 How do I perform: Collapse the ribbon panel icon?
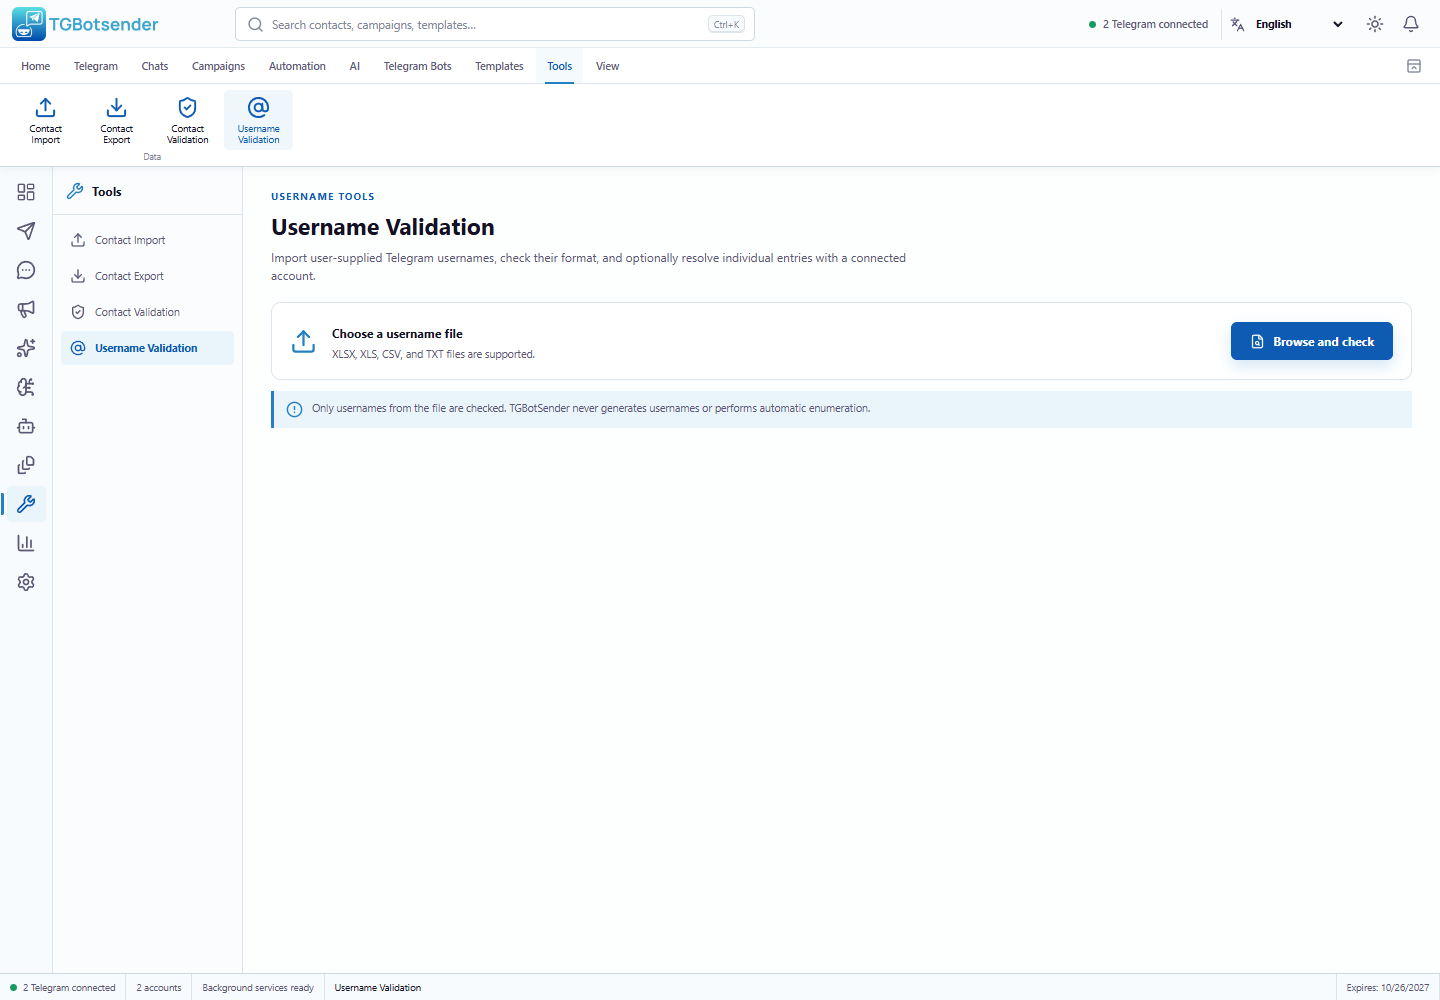tap(1414, 66)
